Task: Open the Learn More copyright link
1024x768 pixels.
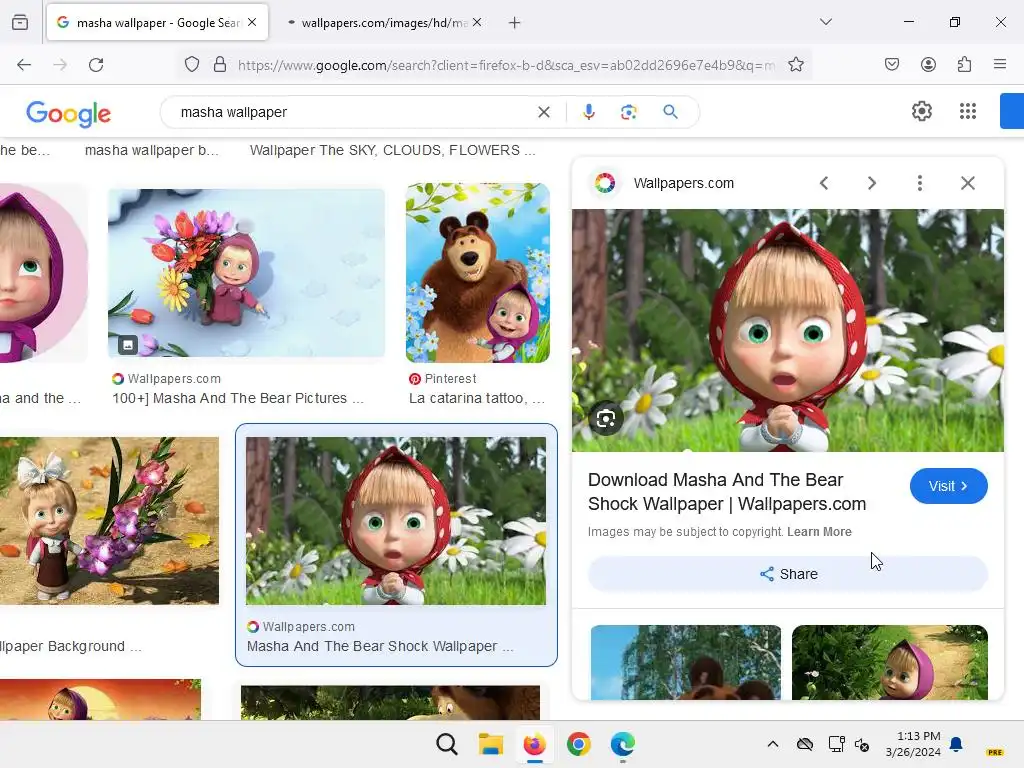Action: (819, 532)
